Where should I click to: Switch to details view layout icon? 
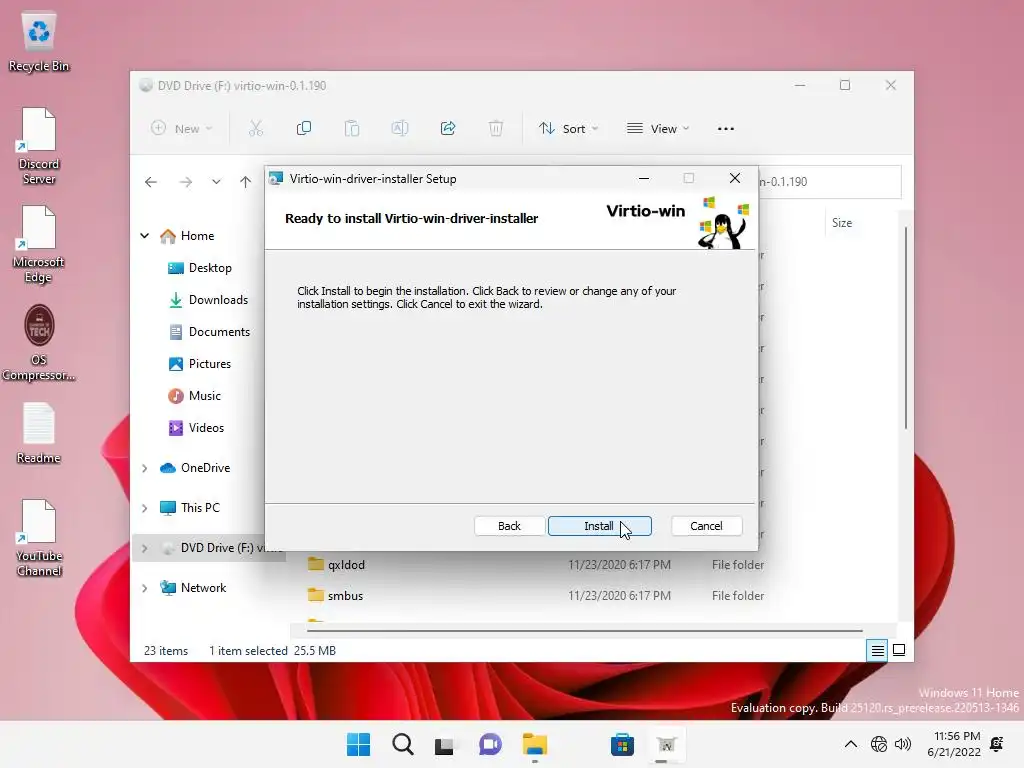click(x=877, y=650)
